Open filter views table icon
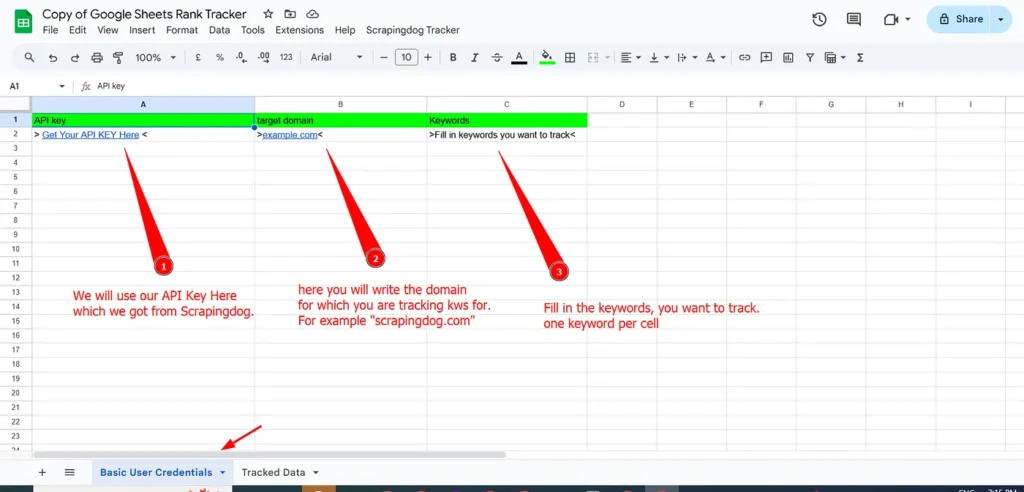1024x492 pixels. pos(831,57)
